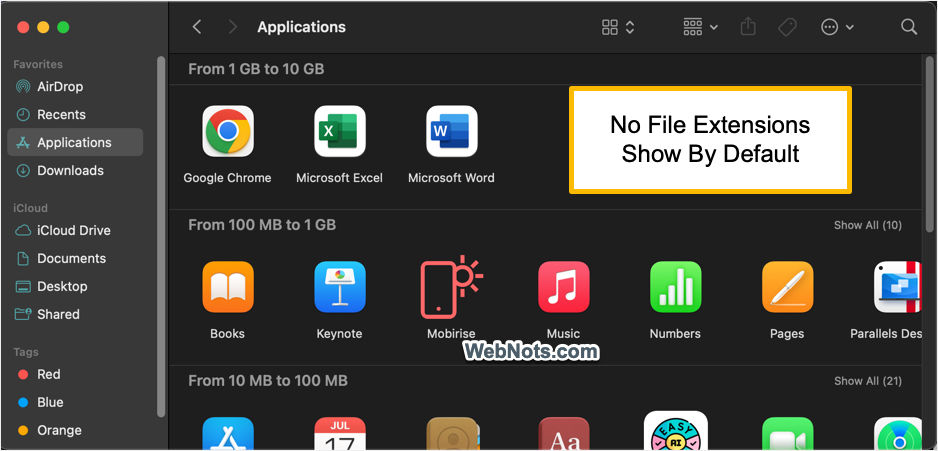The height and width of the screenshot is (451, 938).
Task: Open Shared in the sidebar
Action: click(75, 314)
